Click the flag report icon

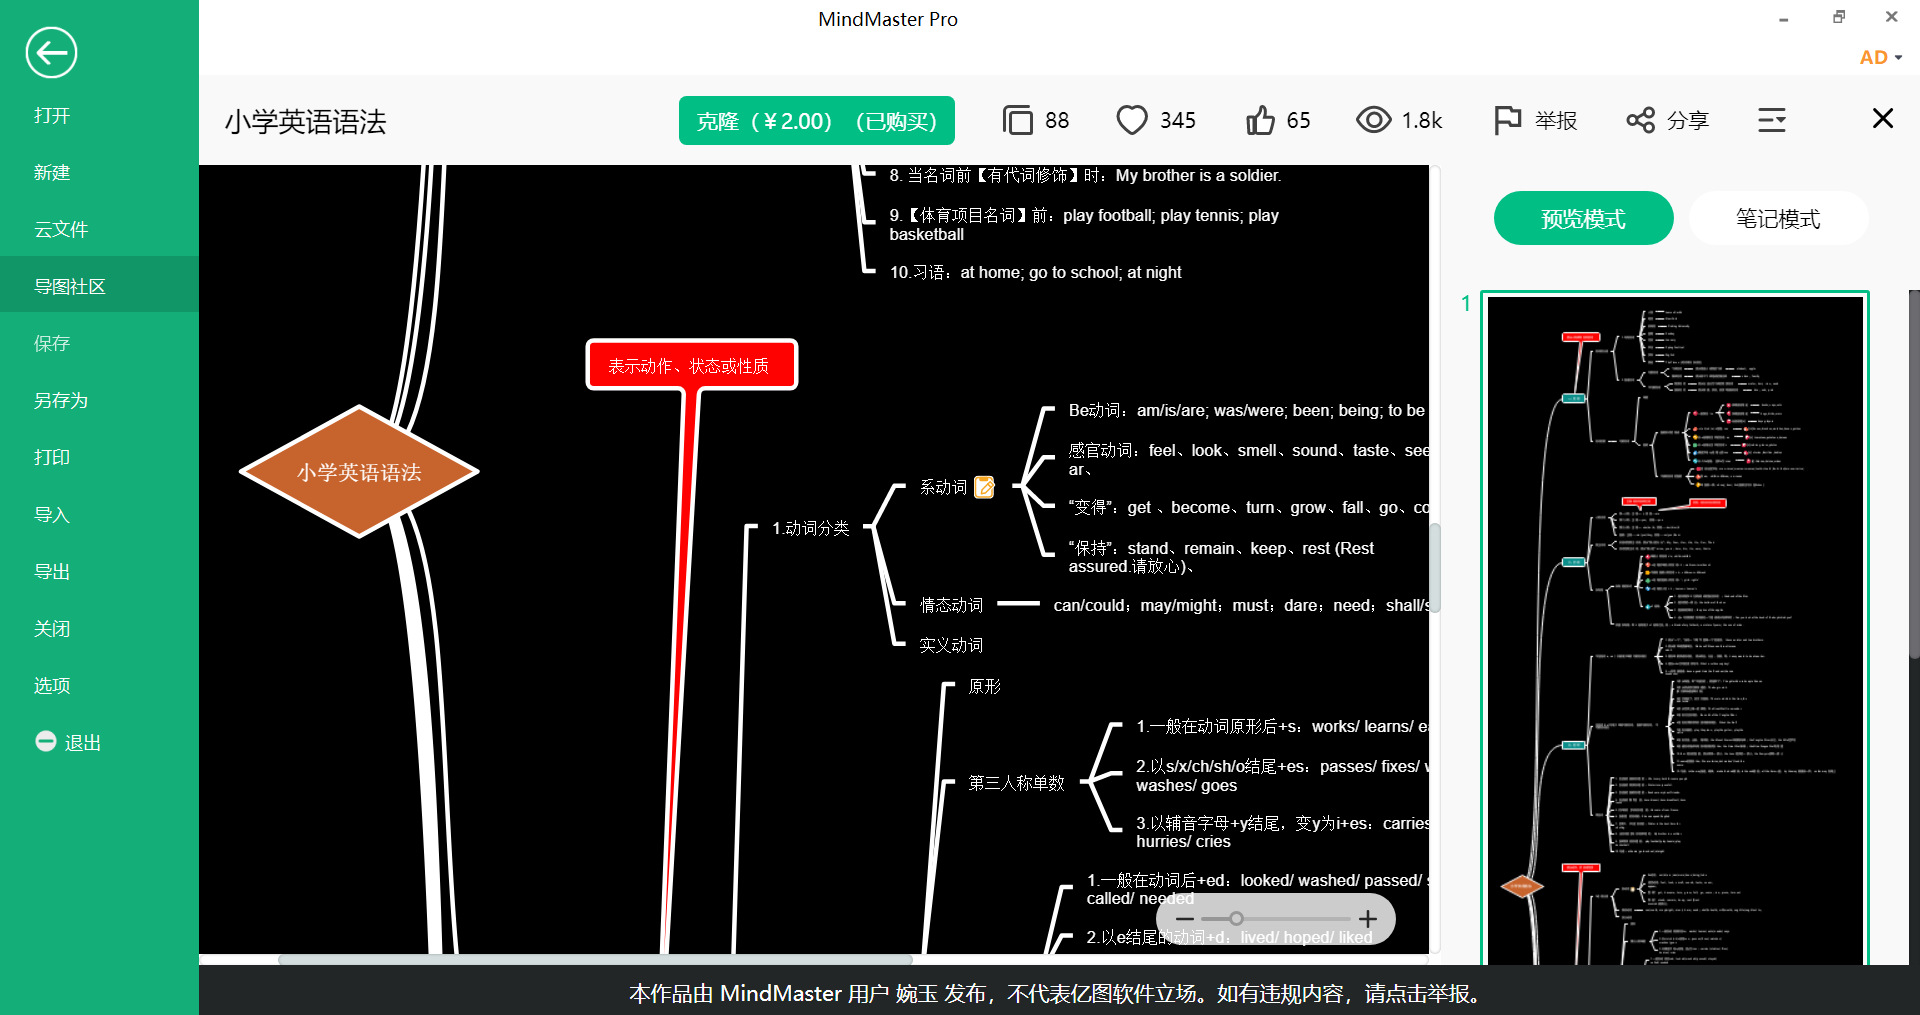pos(1506,121)
